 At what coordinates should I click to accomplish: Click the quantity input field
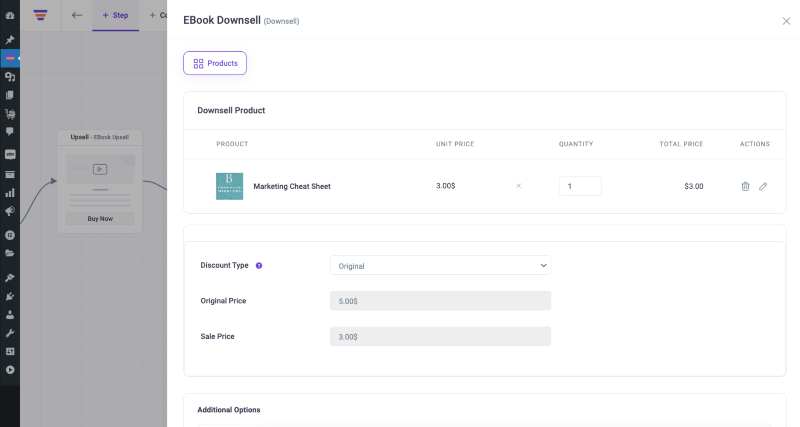580,186
